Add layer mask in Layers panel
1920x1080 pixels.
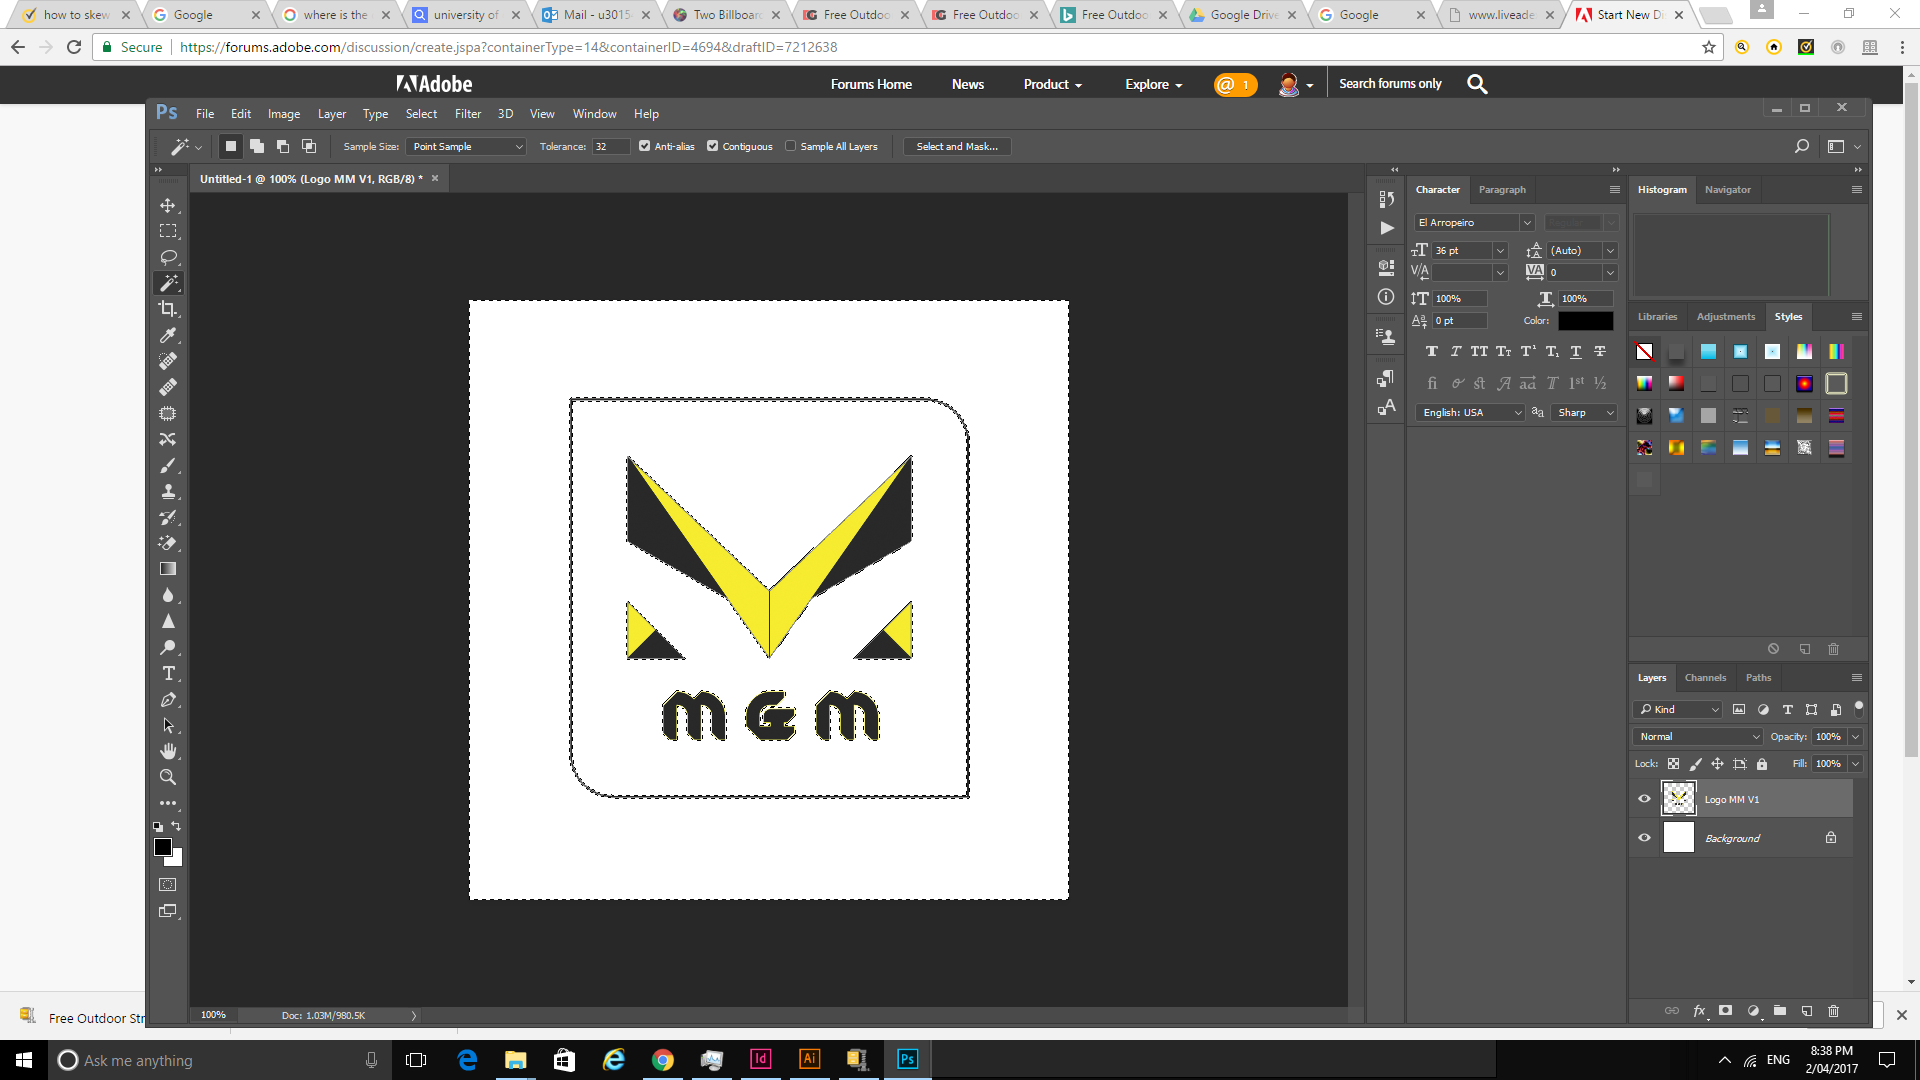(1725, 1011)
